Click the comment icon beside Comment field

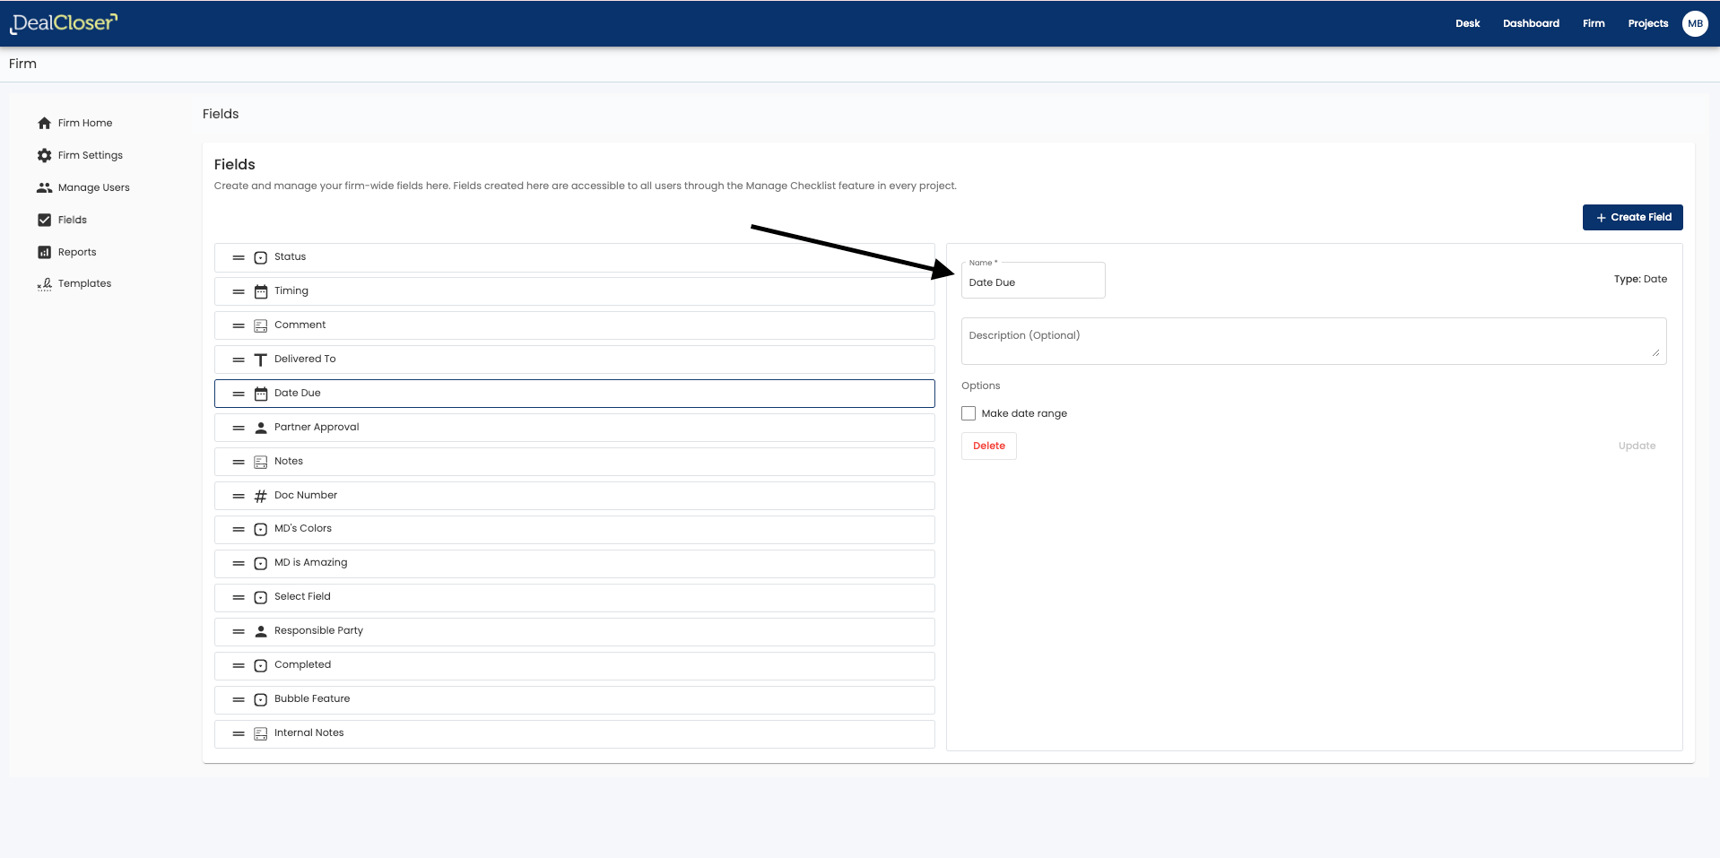click(260, 325)
